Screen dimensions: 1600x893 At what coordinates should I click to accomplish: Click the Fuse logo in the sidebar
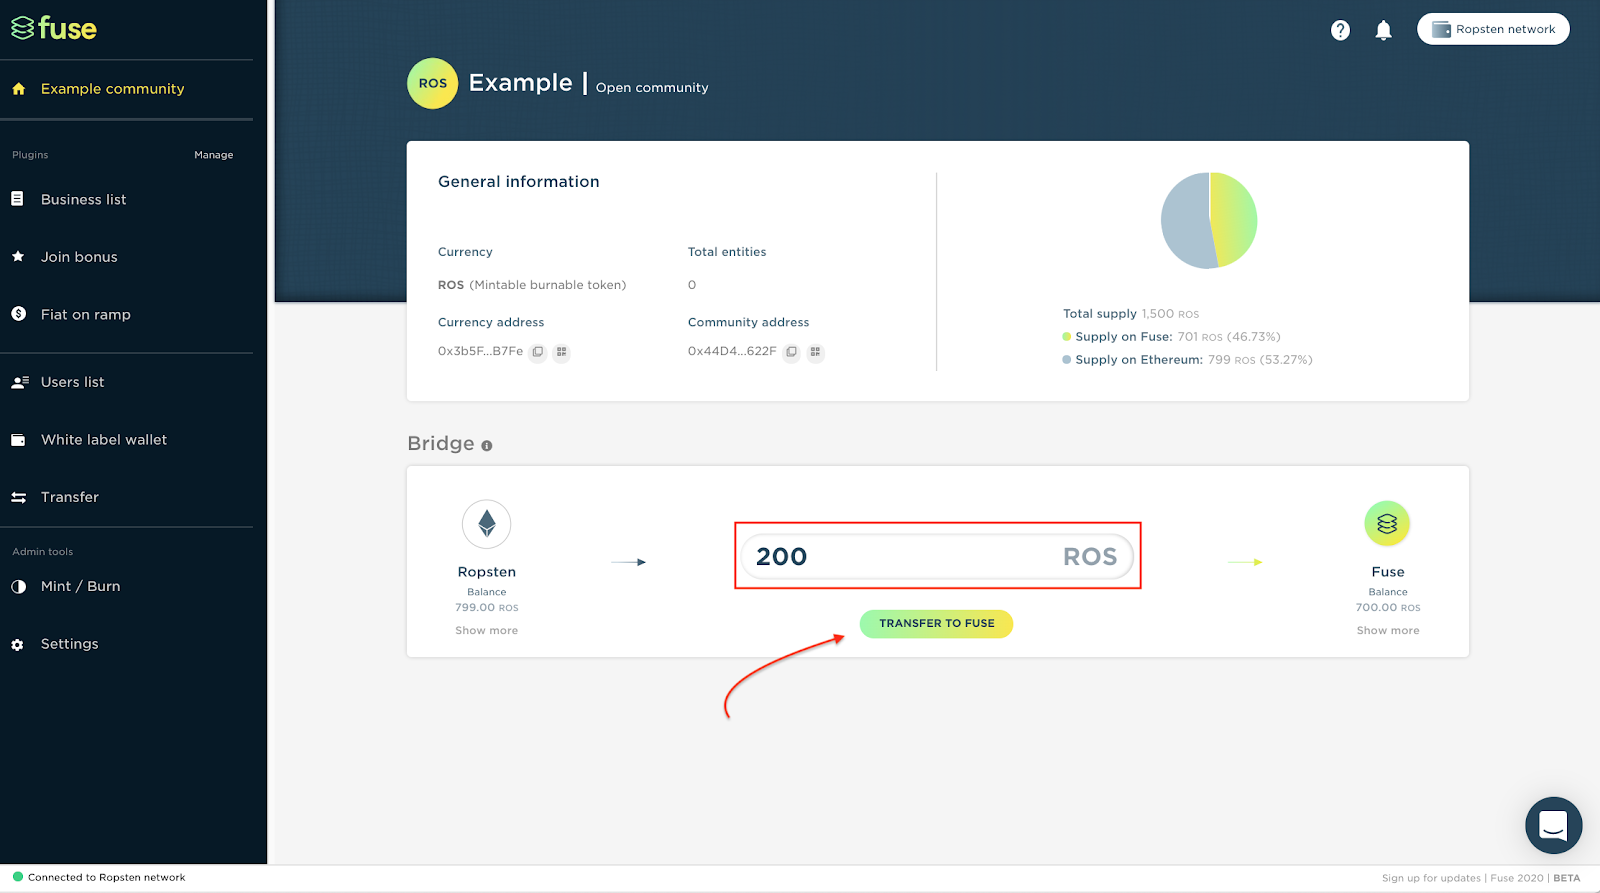(54, 28)
